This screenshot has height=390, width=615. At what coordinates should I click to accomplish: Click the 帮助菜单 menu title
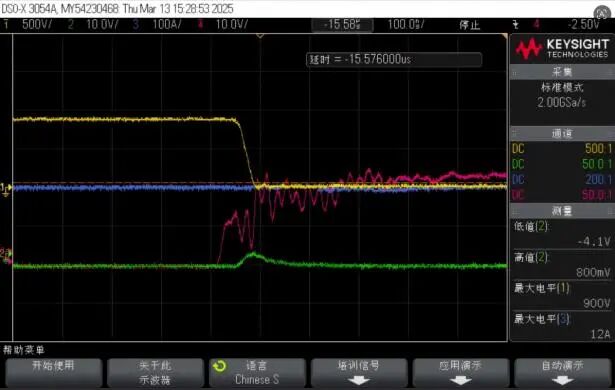click(24, 350)
